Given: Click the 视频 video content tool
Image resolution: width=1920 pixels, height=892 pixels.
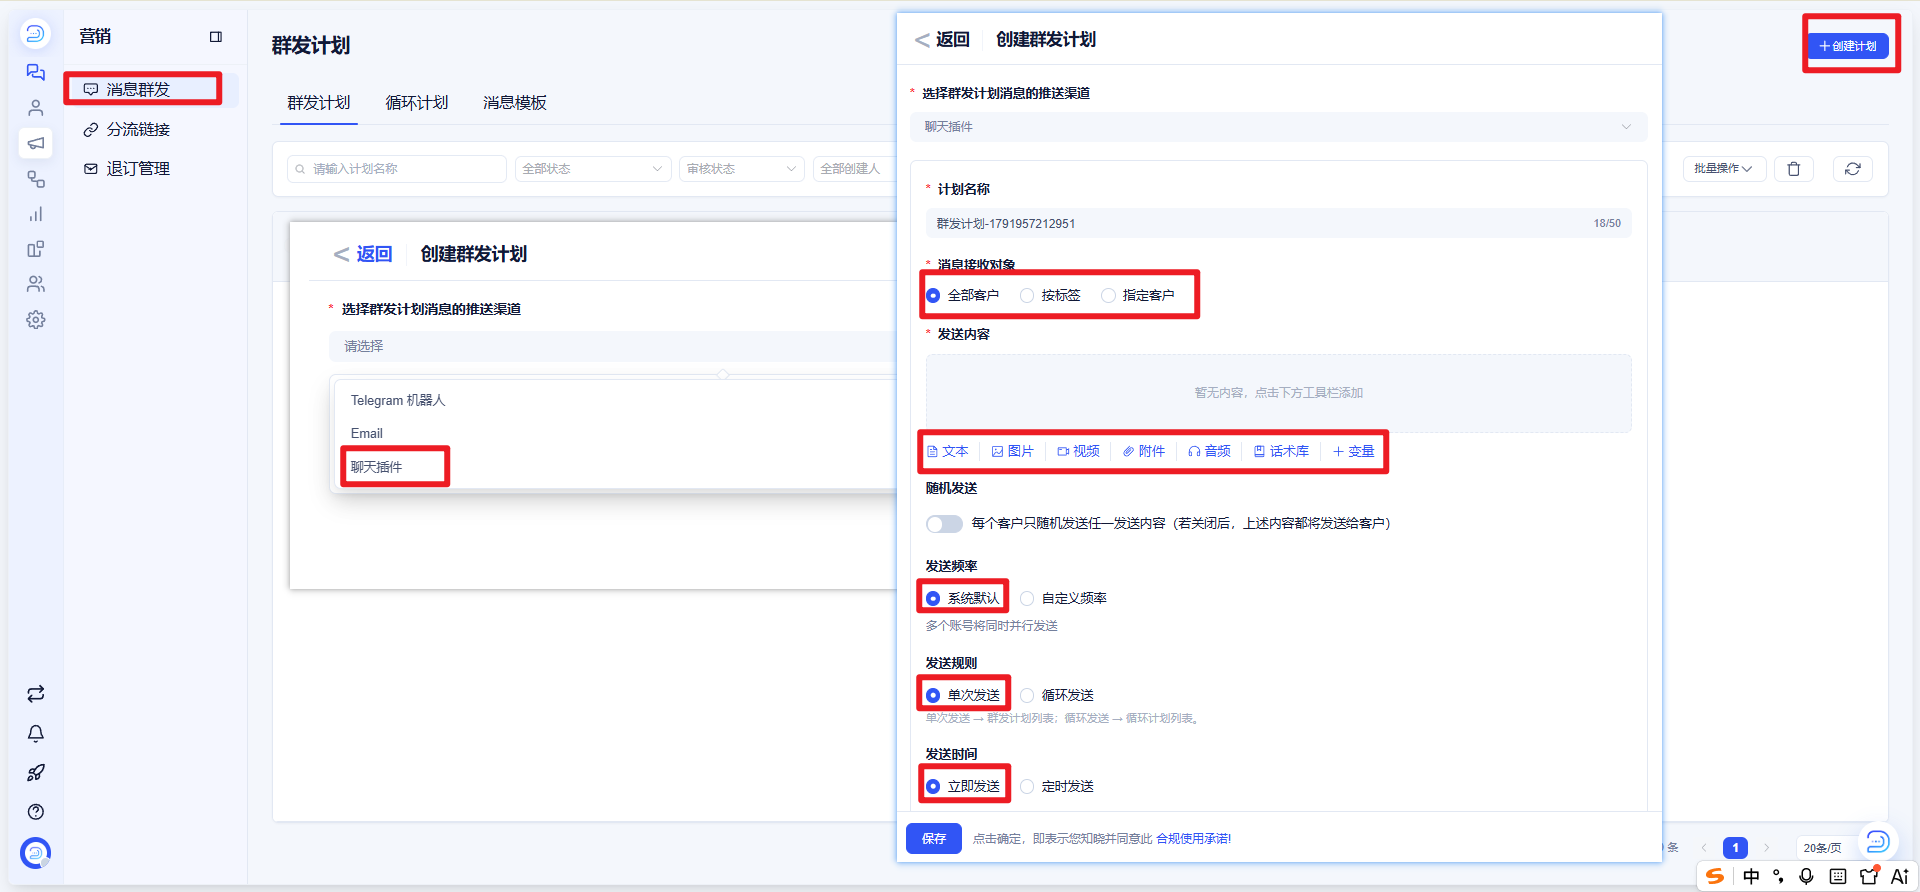Looking at the screenshot, I should tap(1078, 452).
